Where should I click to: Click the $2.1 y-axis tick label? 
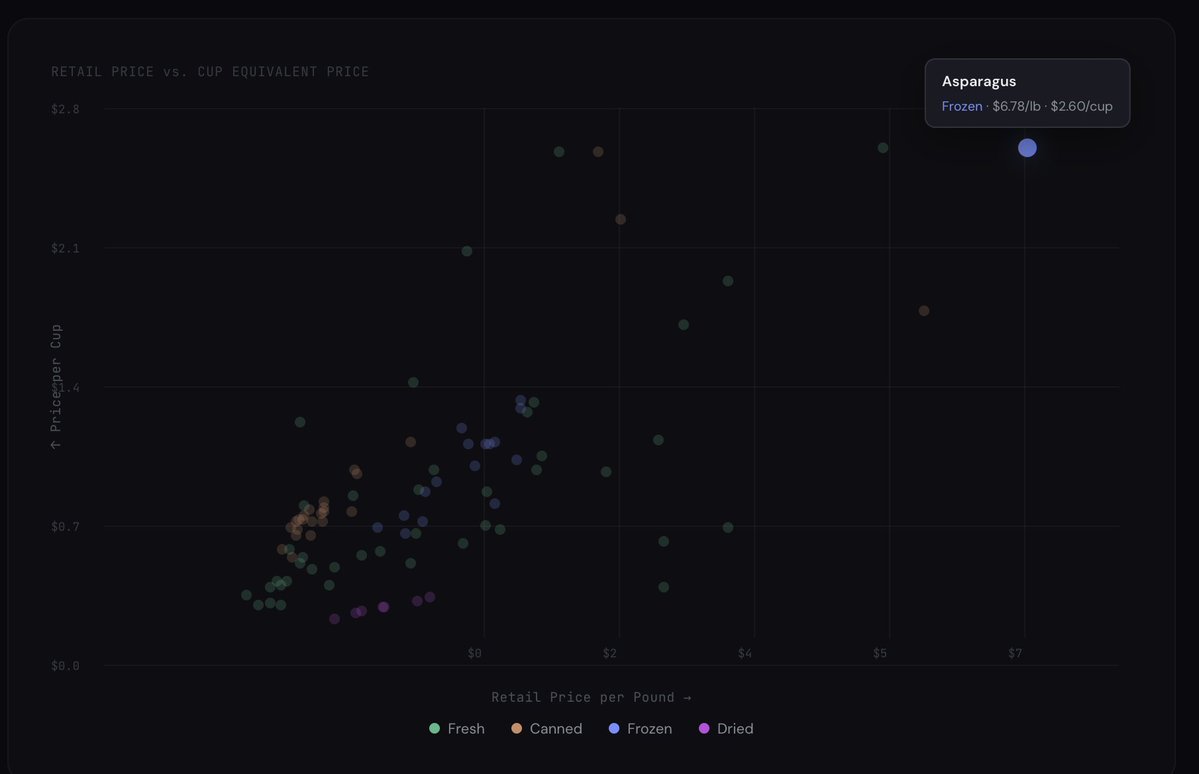pyautogui.click(x=65, y=249)
